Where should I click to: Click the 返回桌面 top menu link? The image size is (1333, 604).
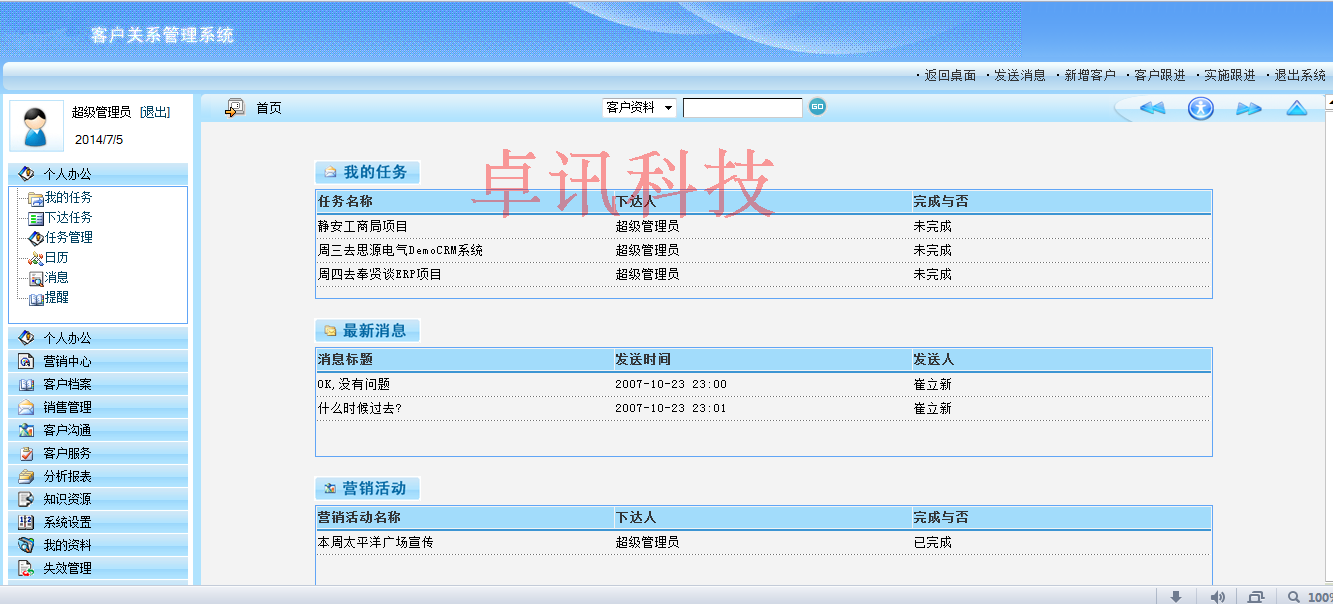pyautogui.click(x=949, y=75)
